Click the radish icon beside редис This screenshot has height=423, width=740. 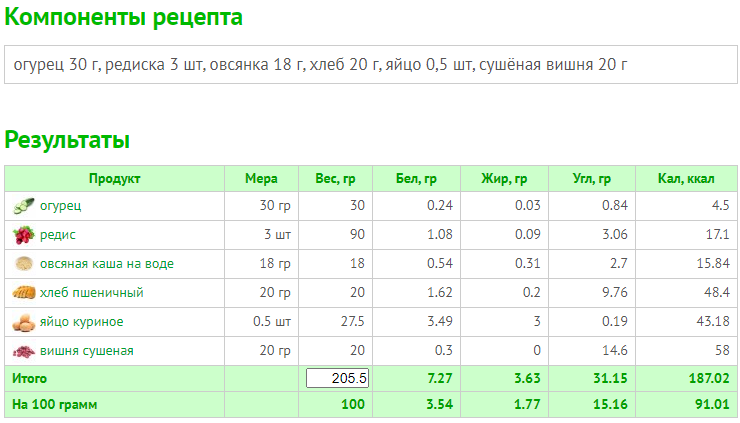coord(24,235)
